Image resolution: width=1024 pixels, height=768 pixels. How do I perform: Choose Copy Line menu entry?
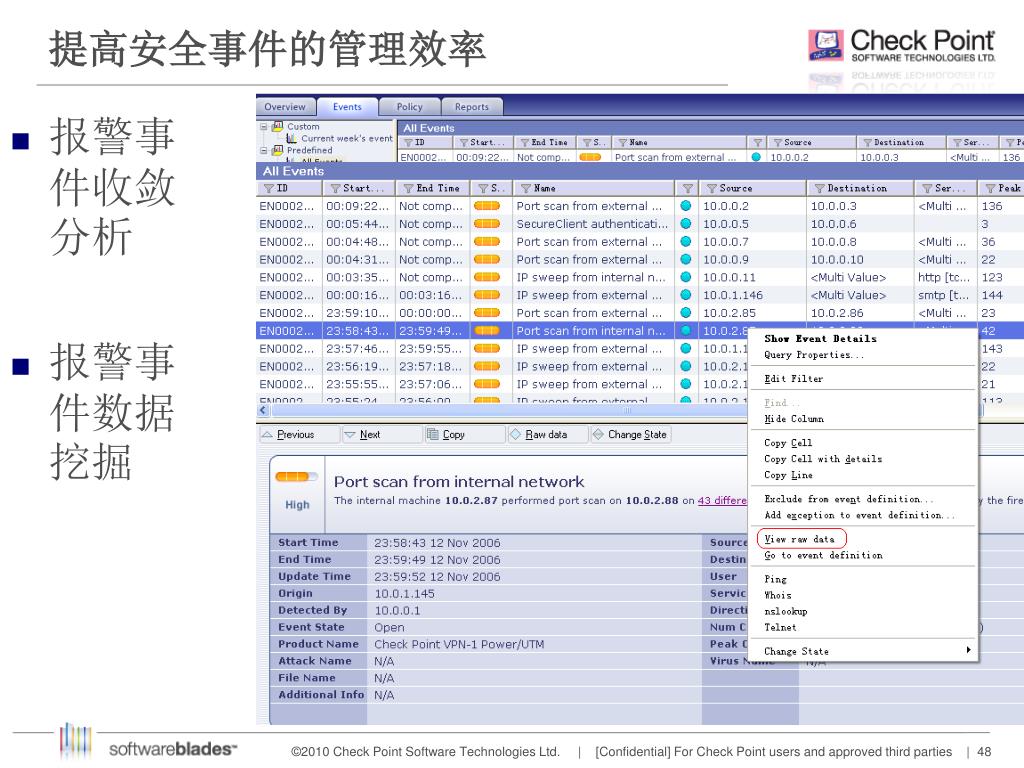[x=788, y=475]
